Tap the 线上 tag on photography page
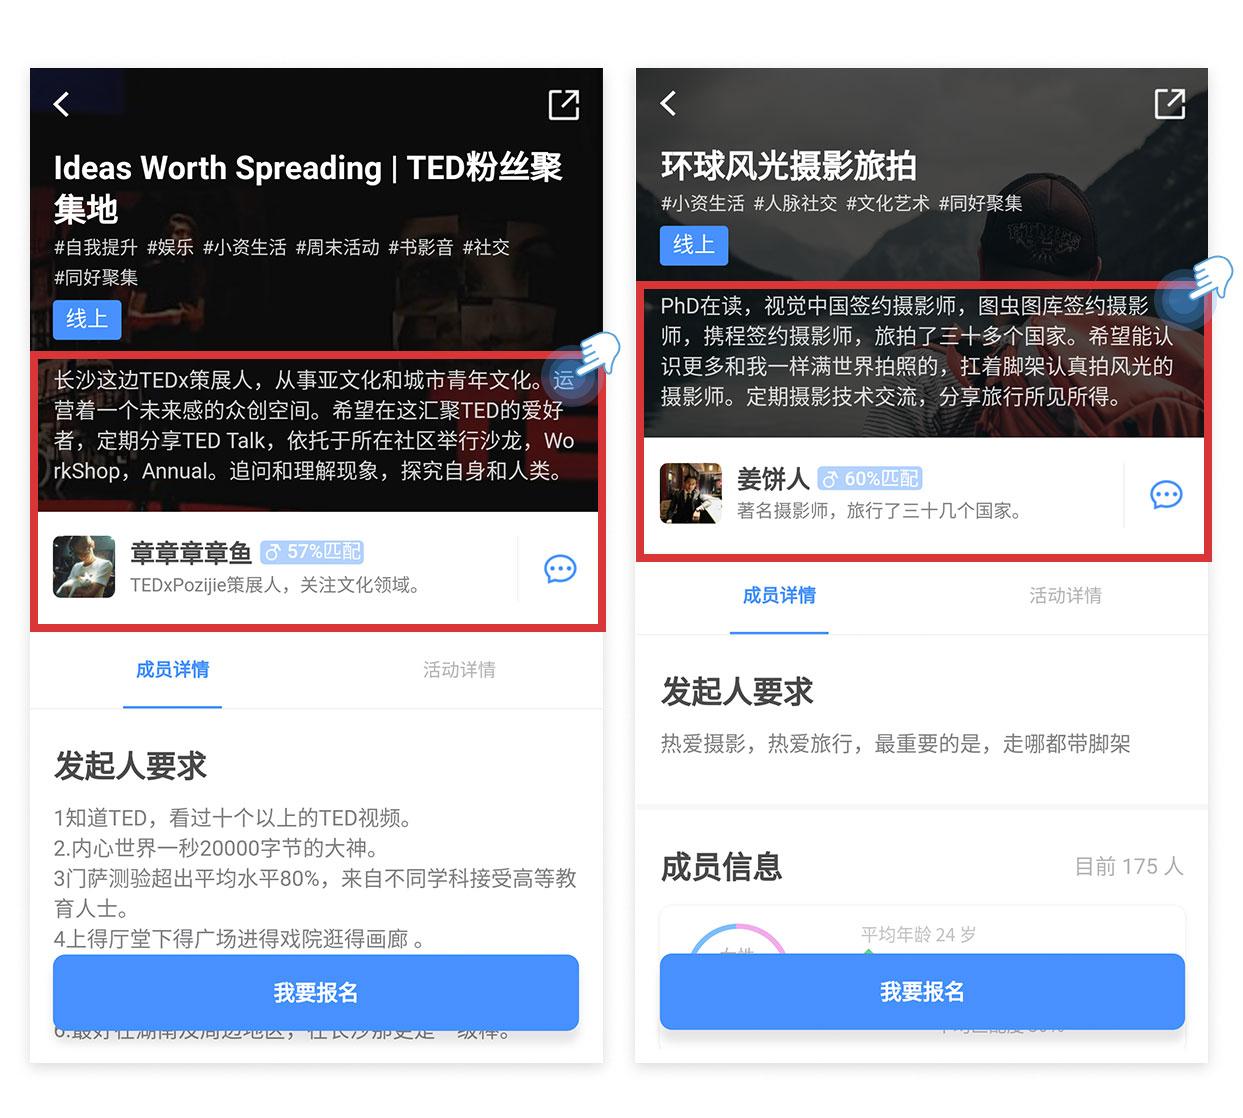 pyautogui.click(x=694, y=245)
